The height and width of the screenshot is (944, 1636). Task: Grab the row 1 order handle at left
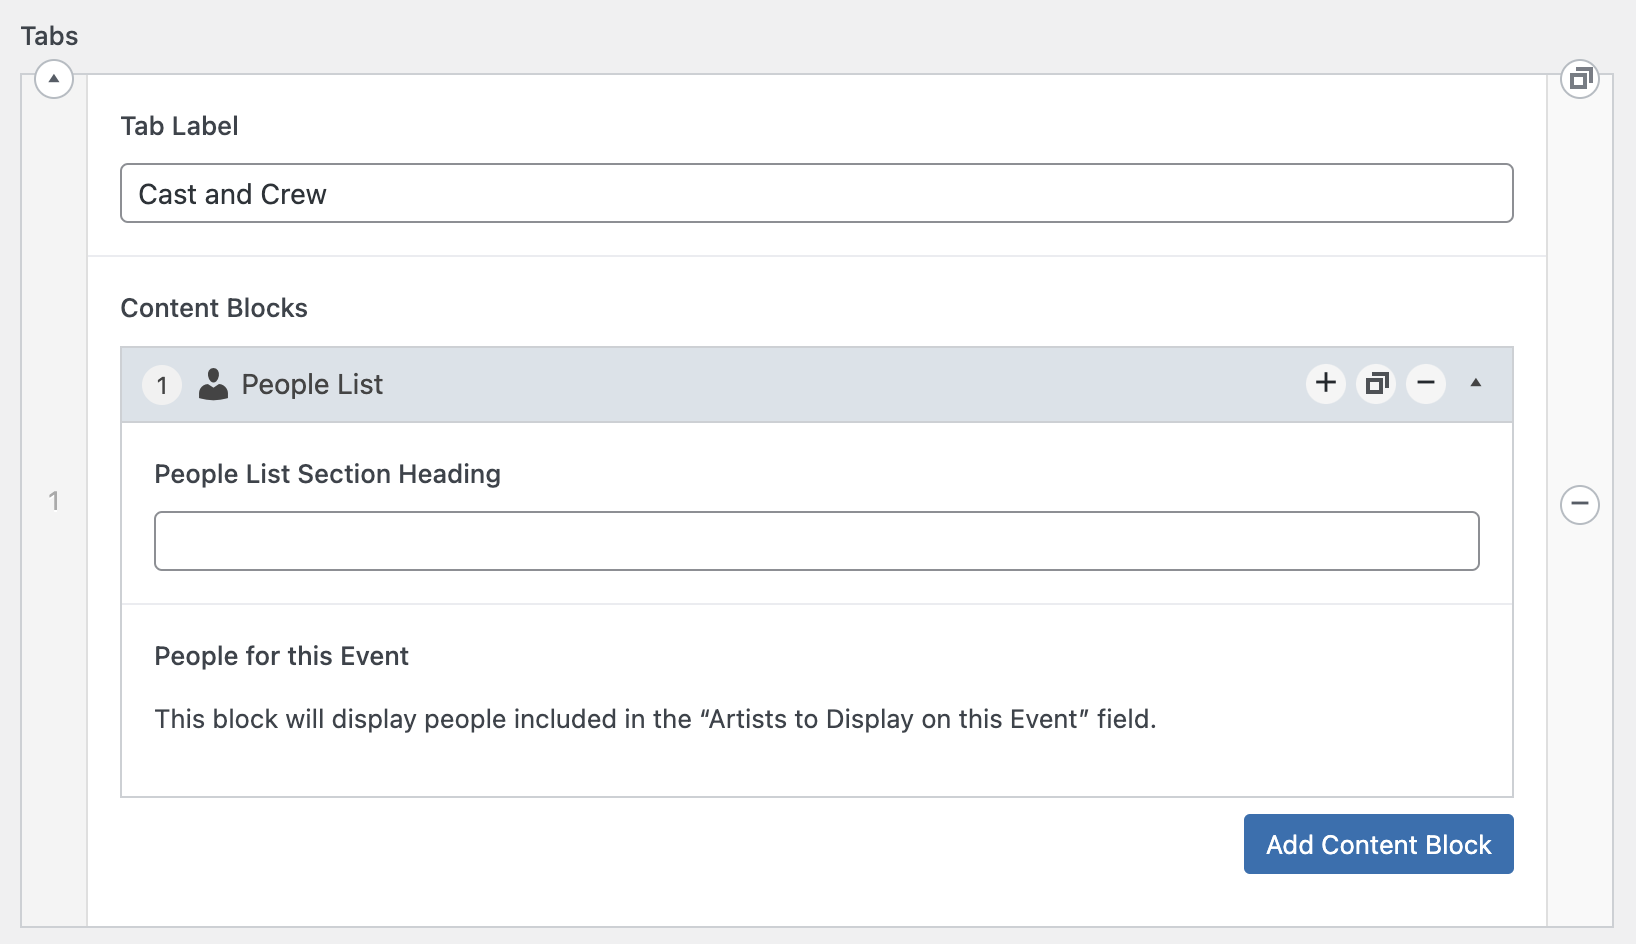[54, 501]
